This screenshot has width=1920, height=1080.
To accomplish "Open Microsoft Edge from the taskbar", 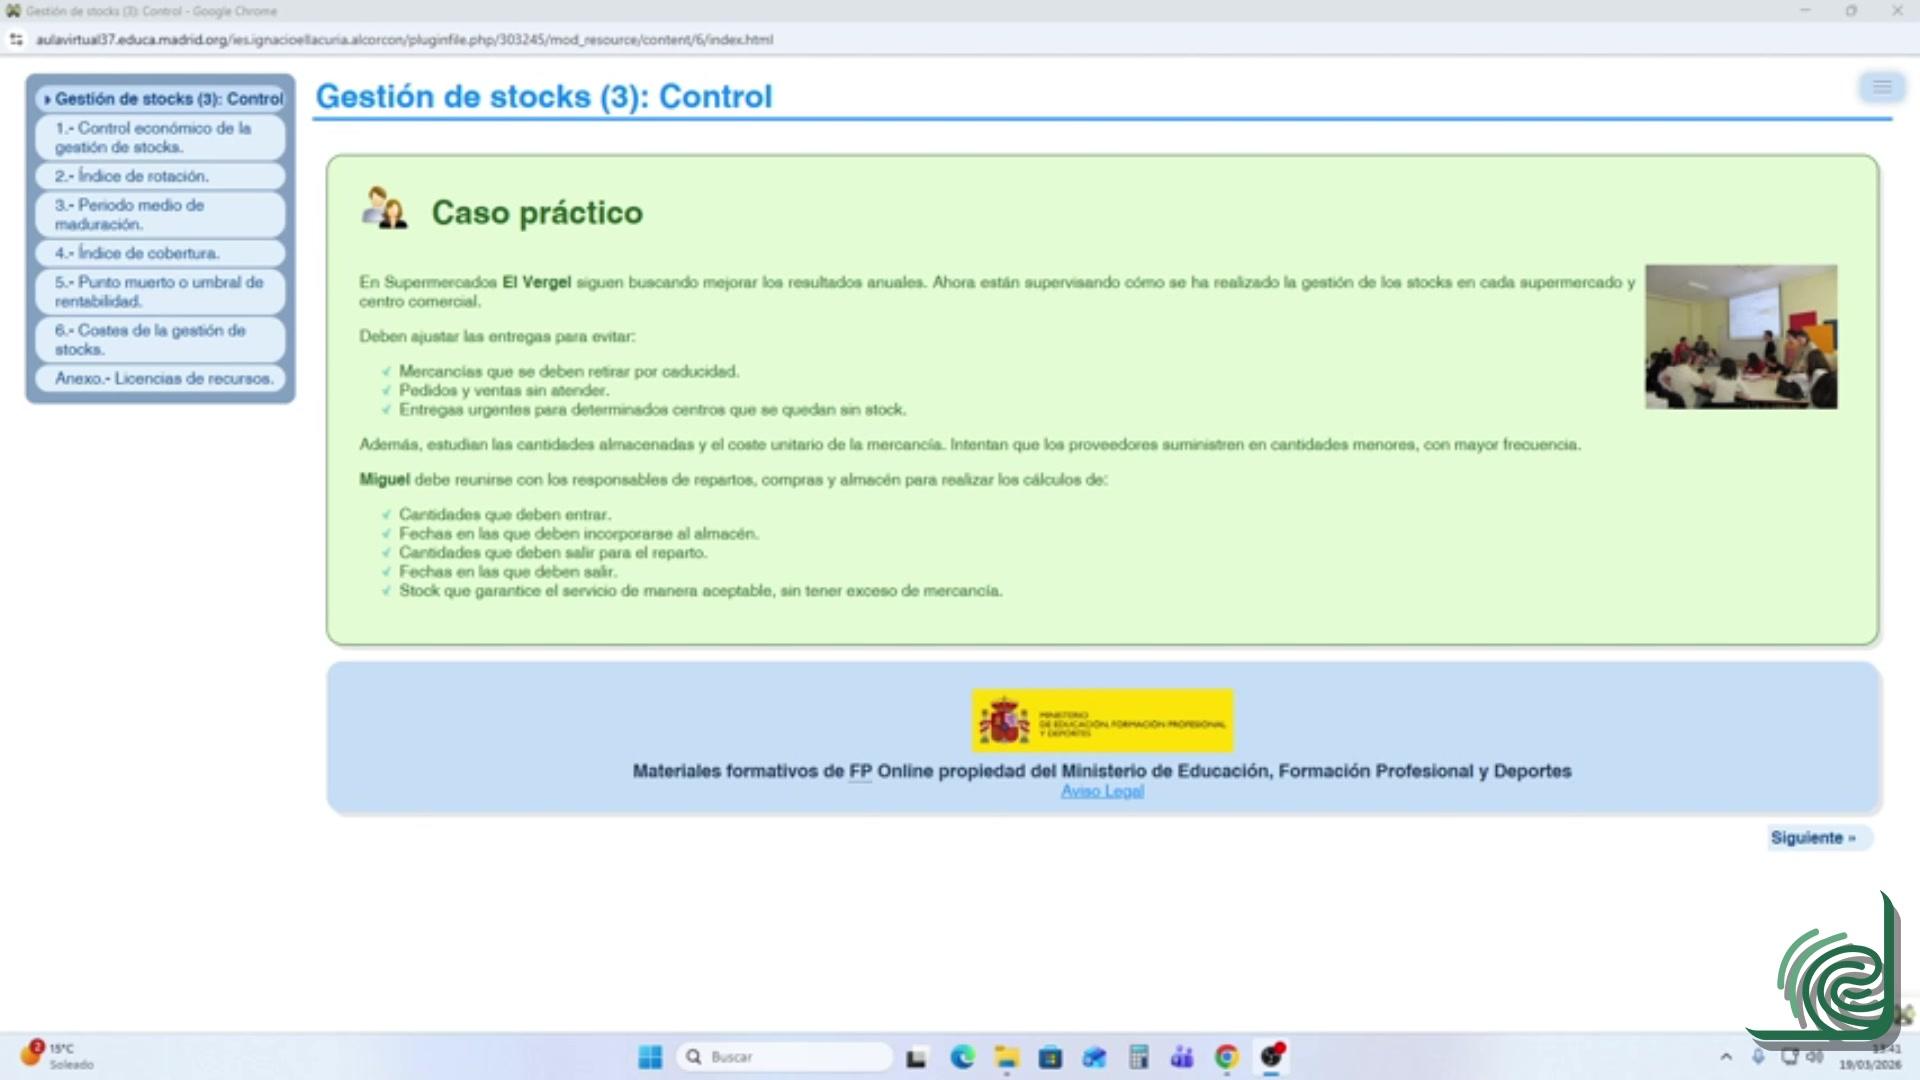I will (962, 1057).
